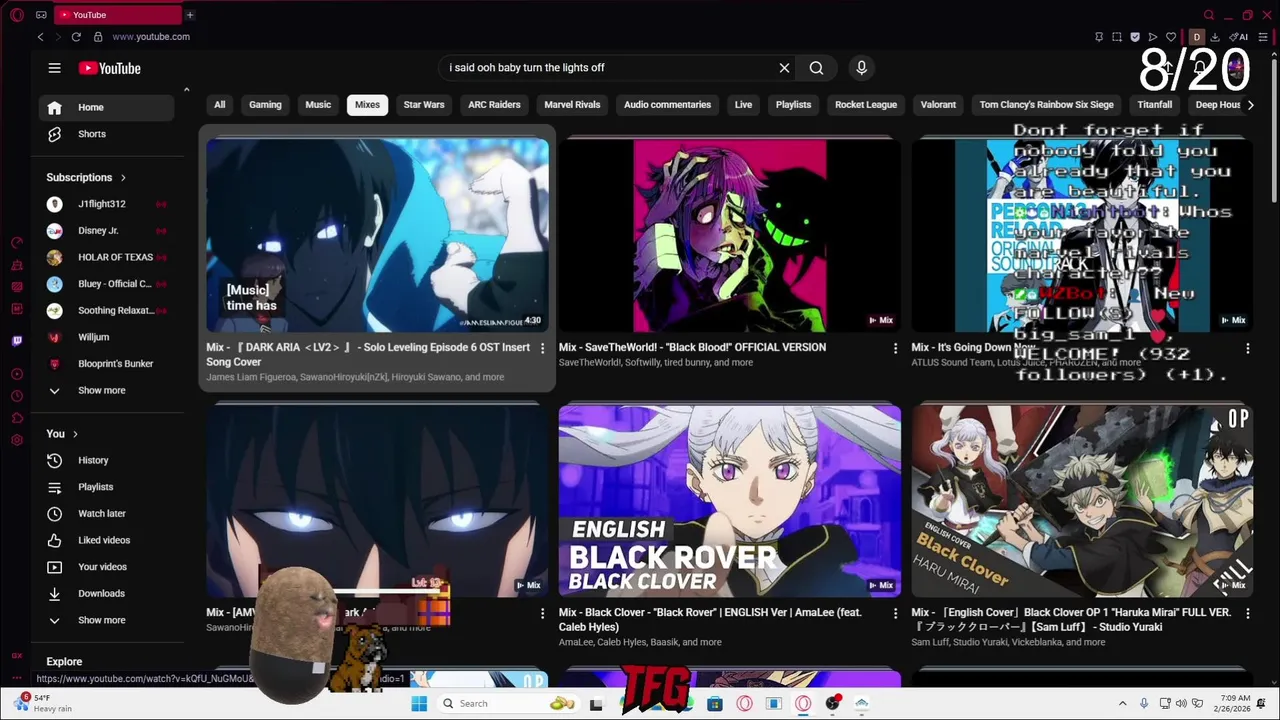The image size is (1280, 720).
Task: Open Shorts in sidebar
Action: point(107,134)
